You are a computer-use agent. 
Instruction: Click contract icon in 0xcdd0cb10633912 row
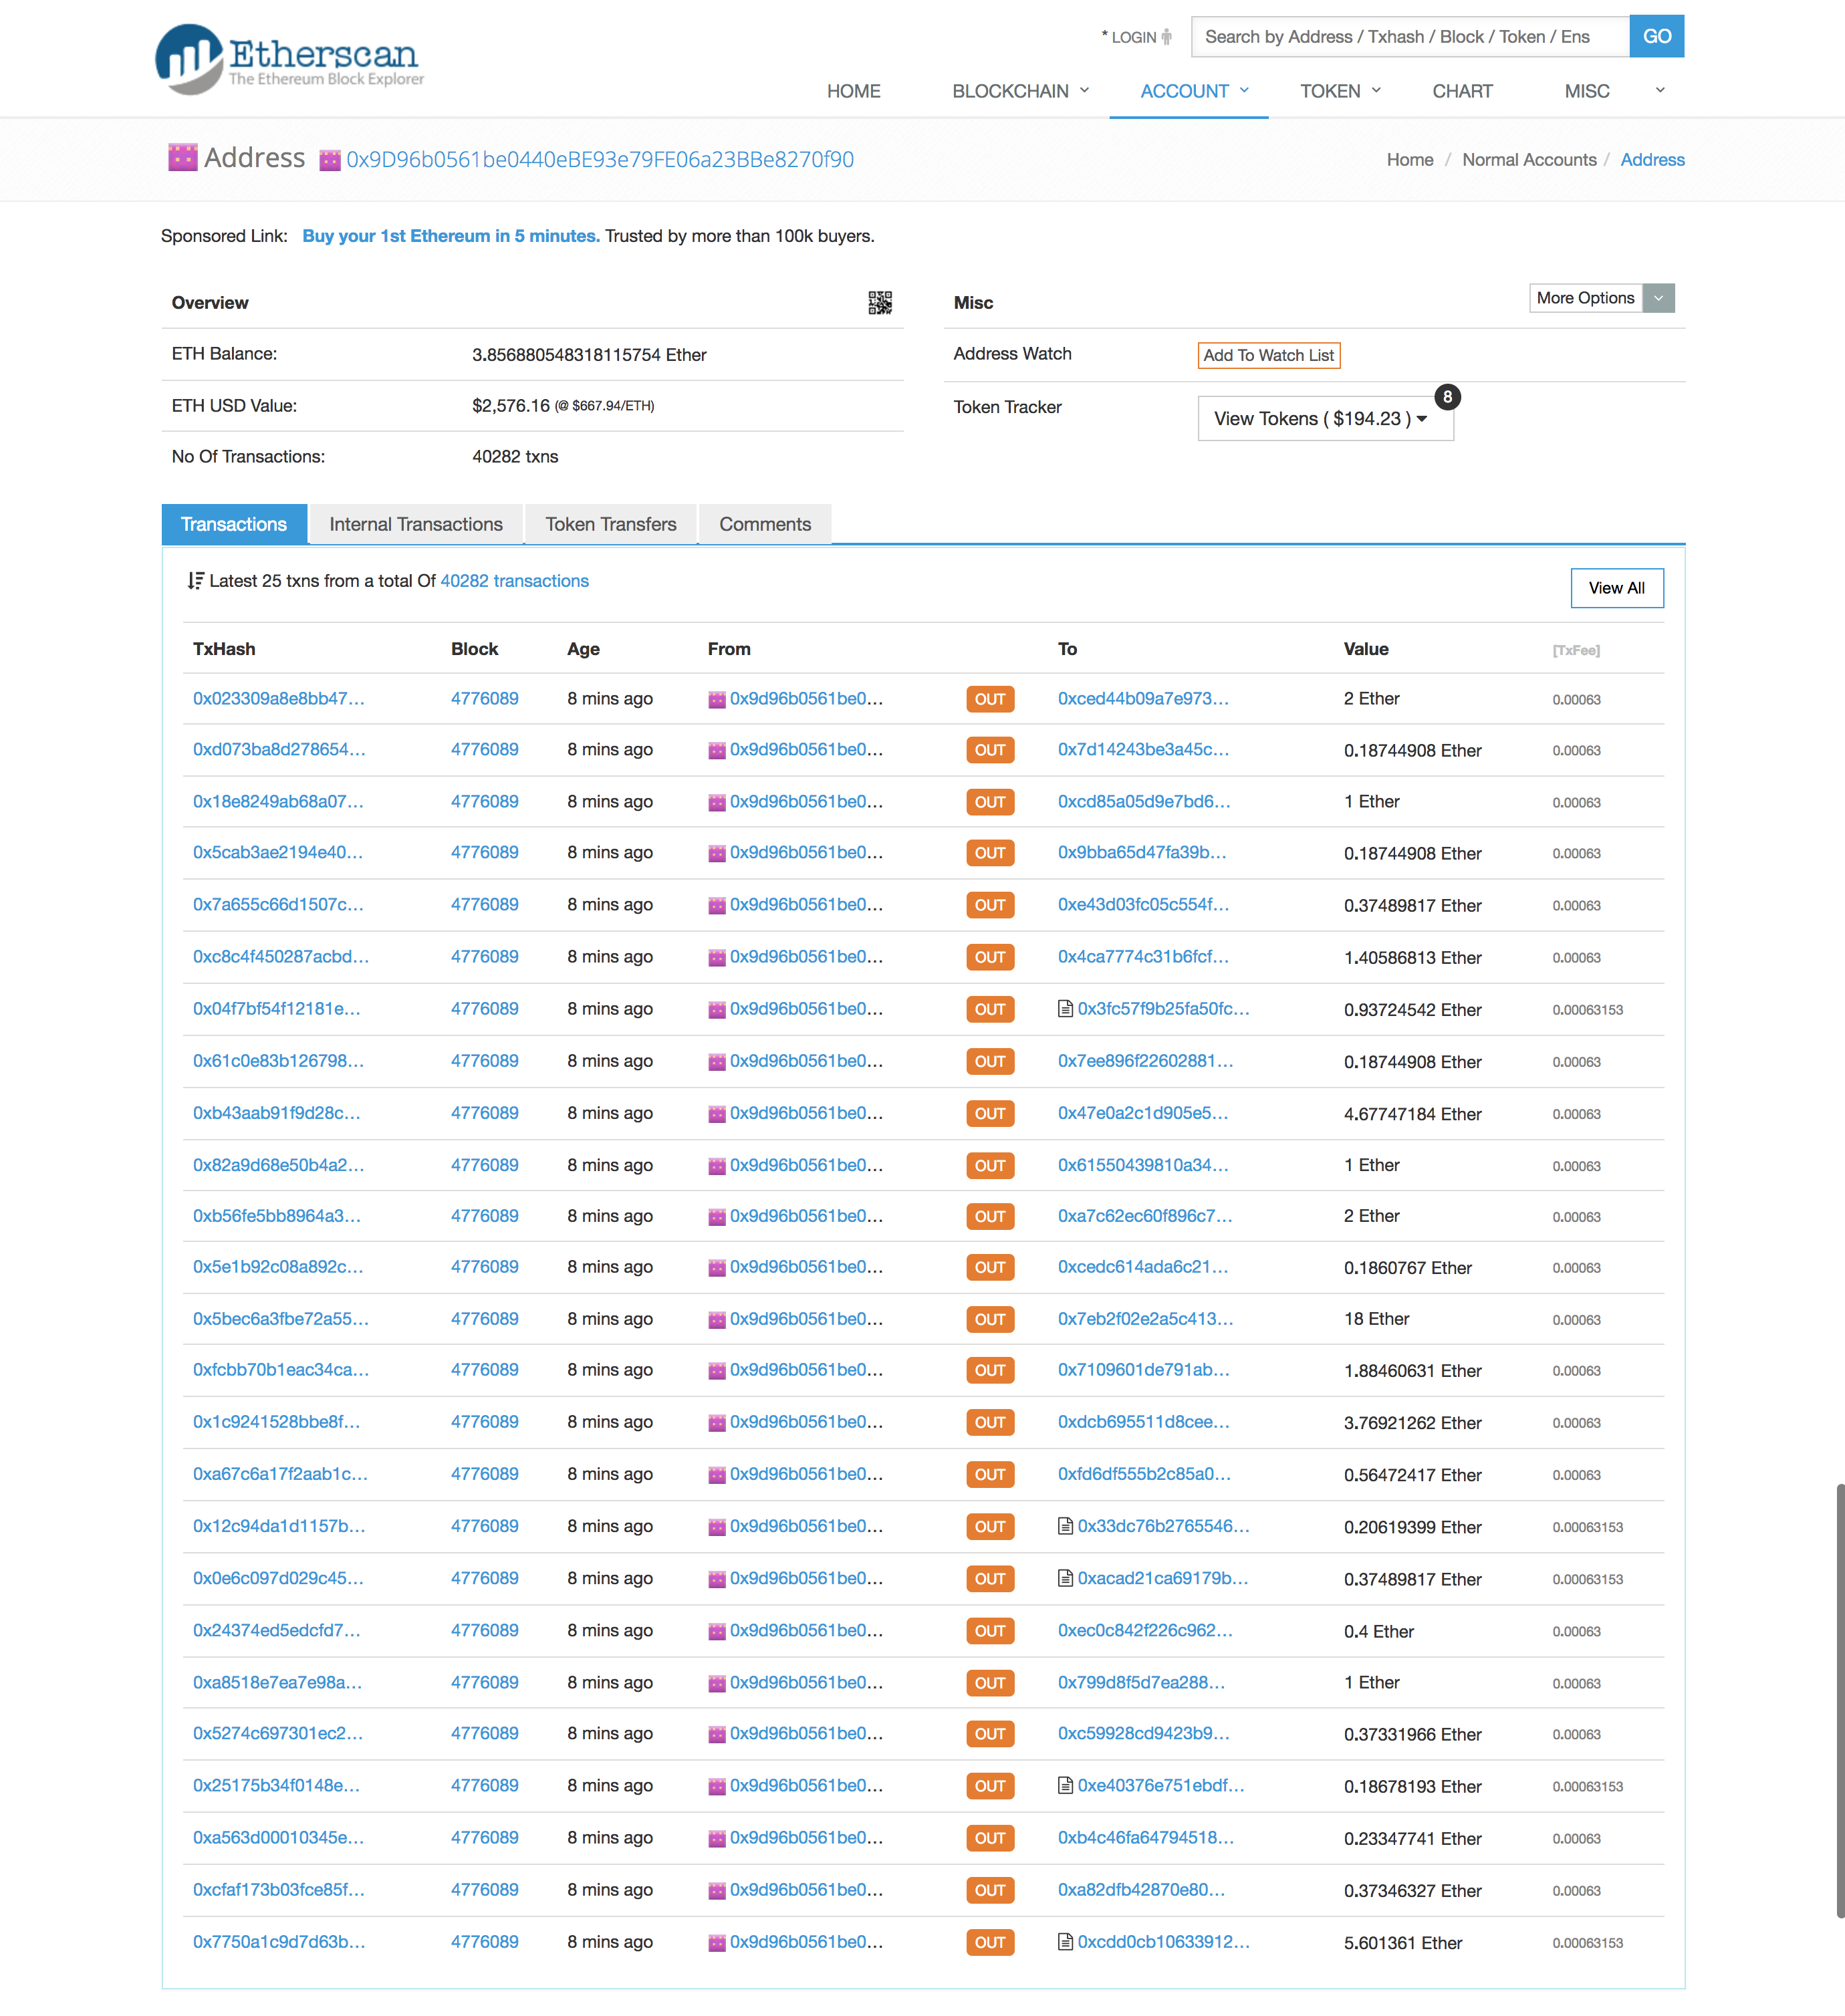tap(1065, 1941)
